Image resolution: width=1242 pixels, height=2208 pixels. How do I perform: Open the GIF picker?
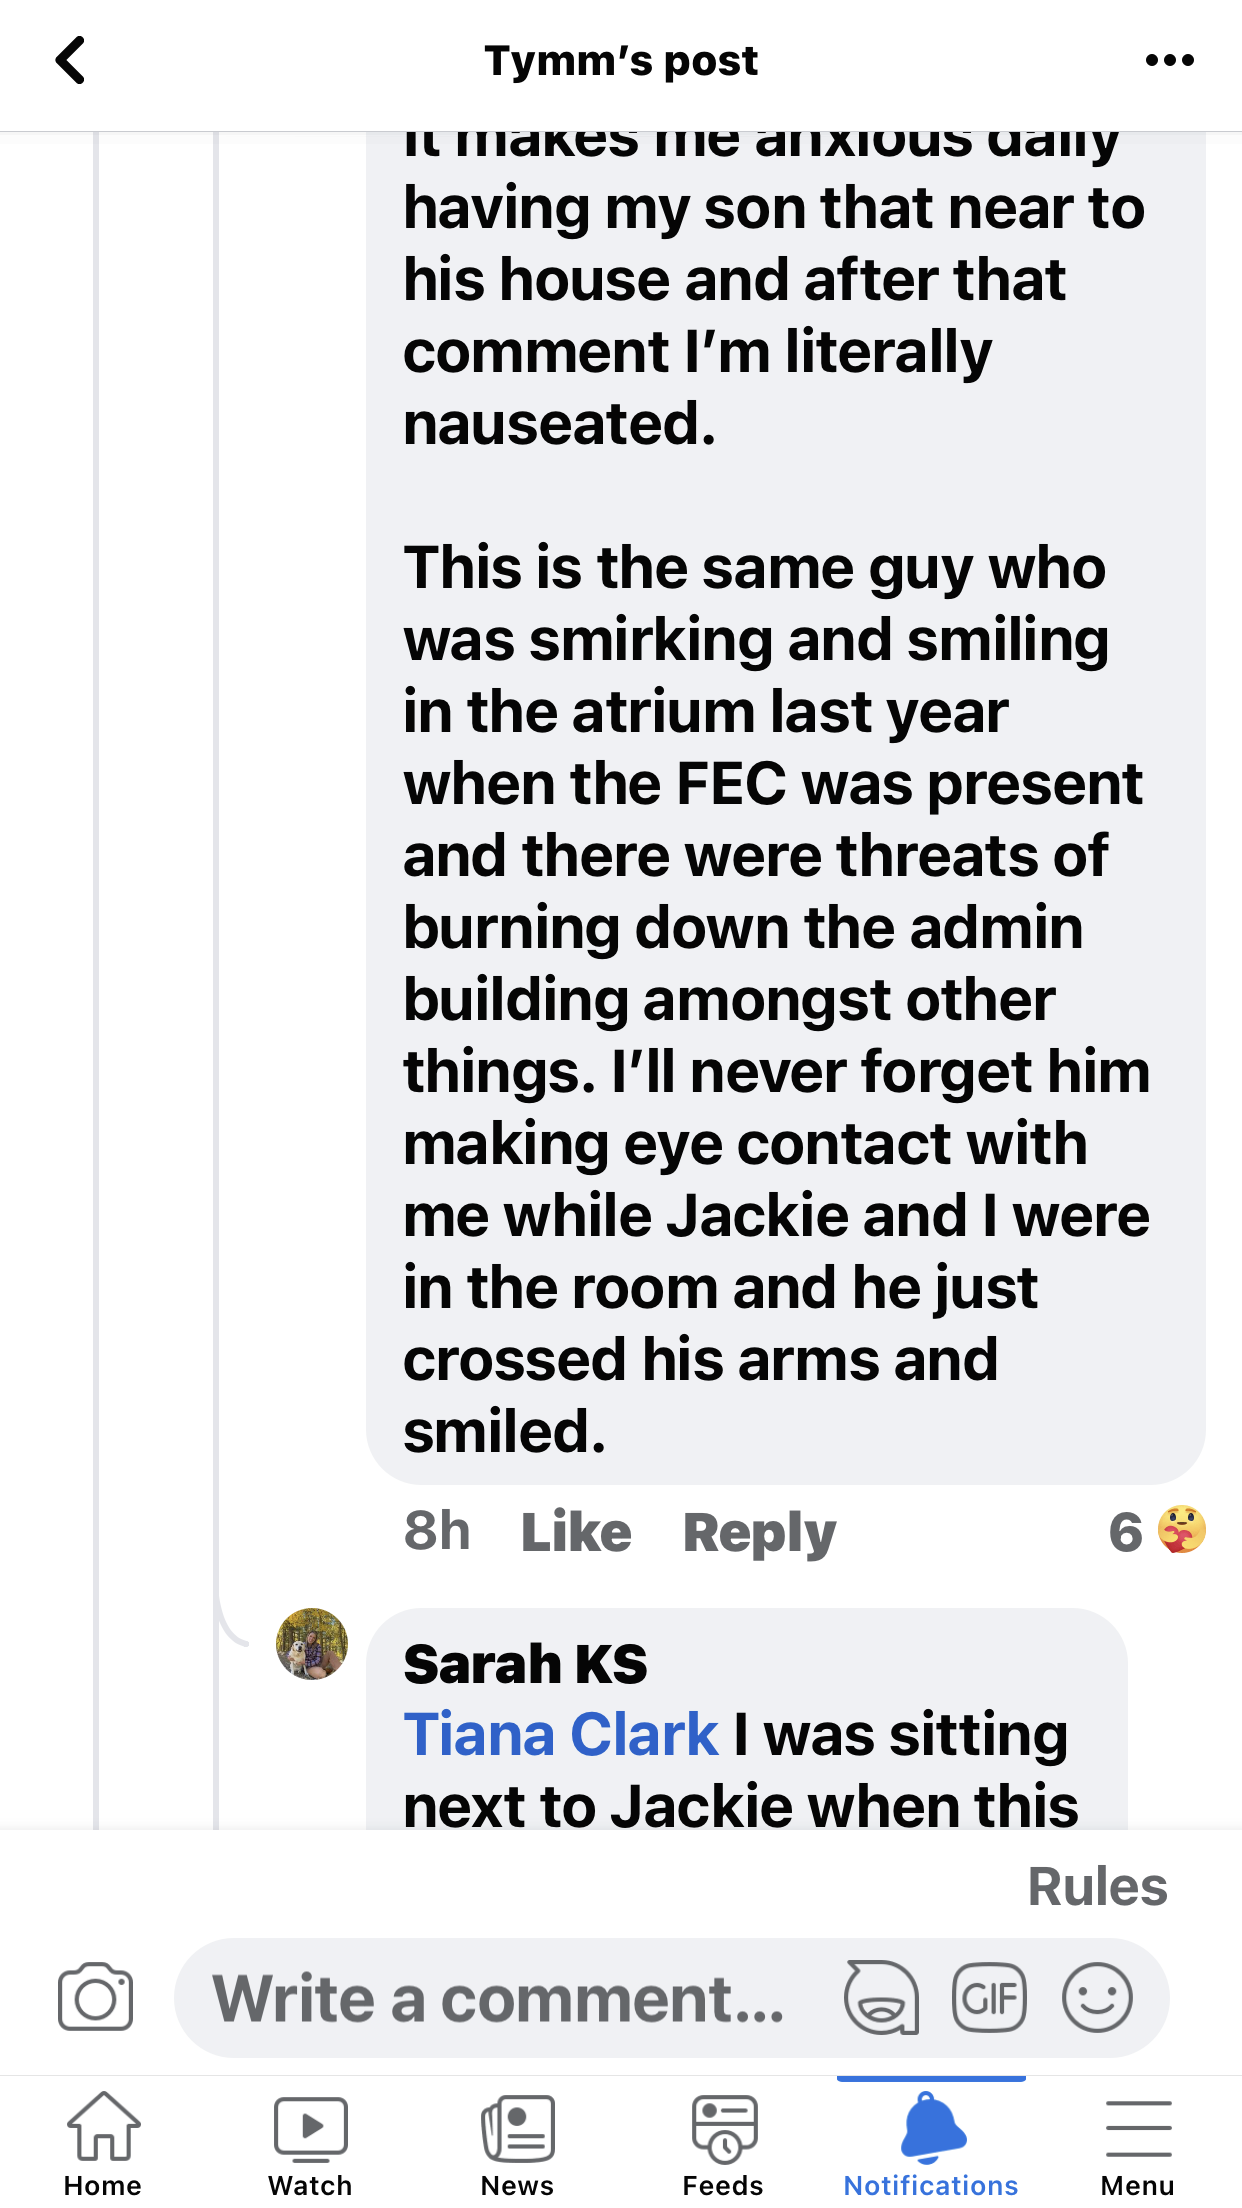(989, 1998)
